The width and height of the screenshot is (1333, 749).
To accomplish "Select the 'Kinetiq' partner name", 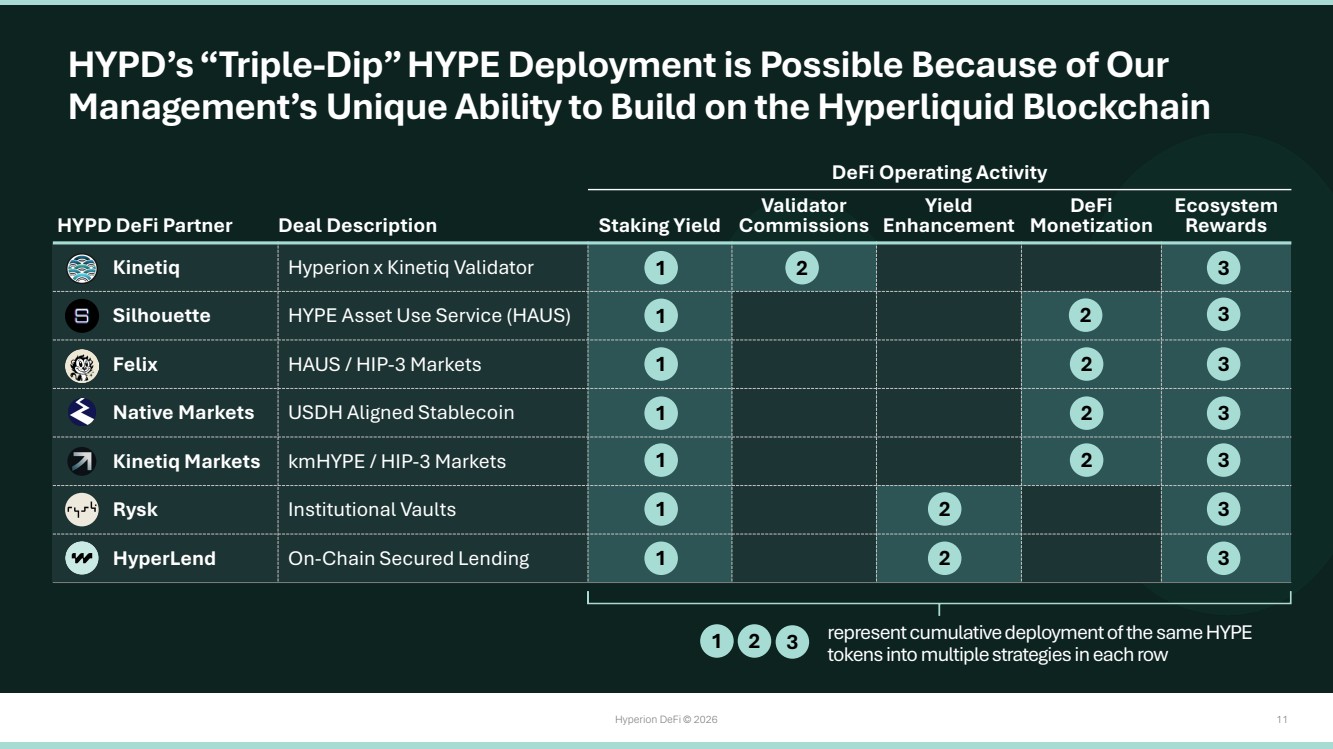I will pos(146,268).
